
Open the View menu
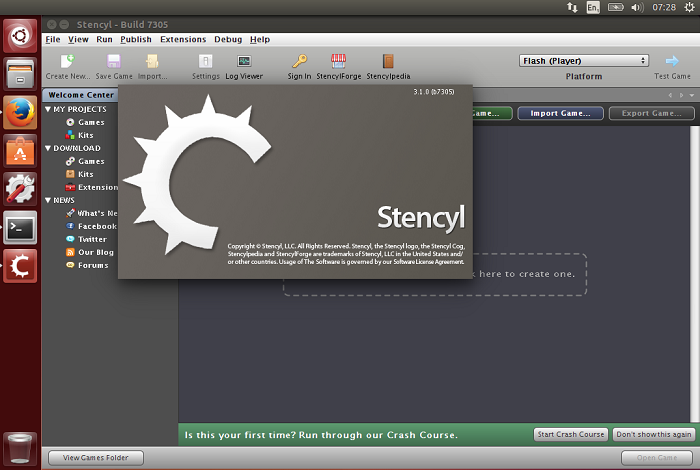pos(78,39)
